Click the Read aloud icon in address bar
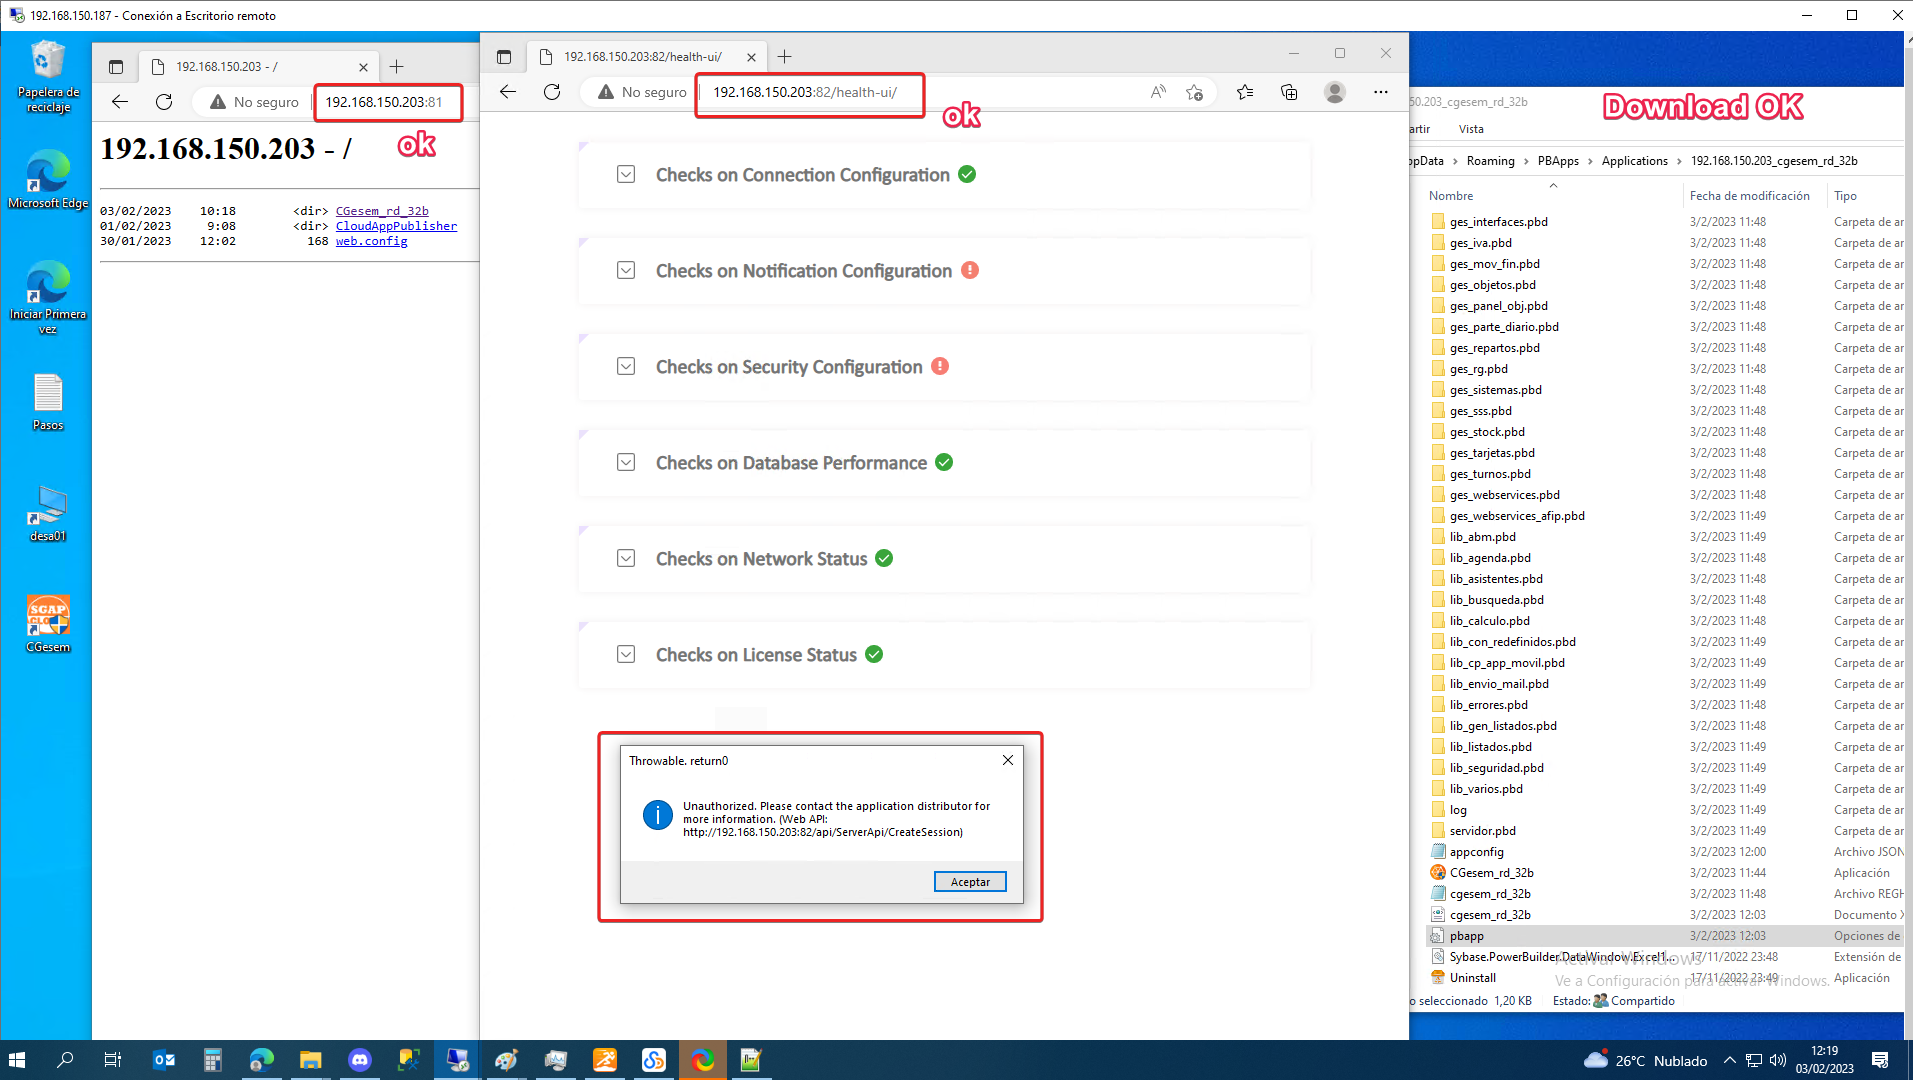This screenshot has height=1080, width=1913. coord(1158,92)
